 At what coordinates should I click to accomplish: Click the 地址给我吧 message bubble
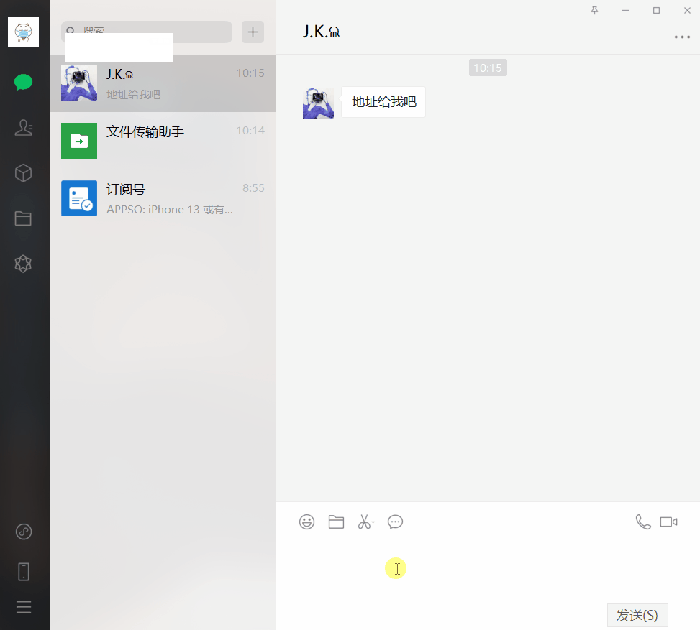pos(384,102)
